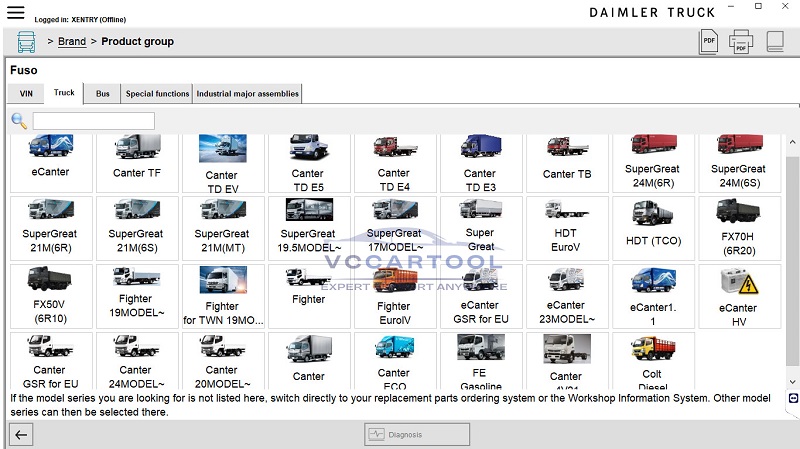
Task: Open the hamburger main menu
Action: click(x=15, y=12)
